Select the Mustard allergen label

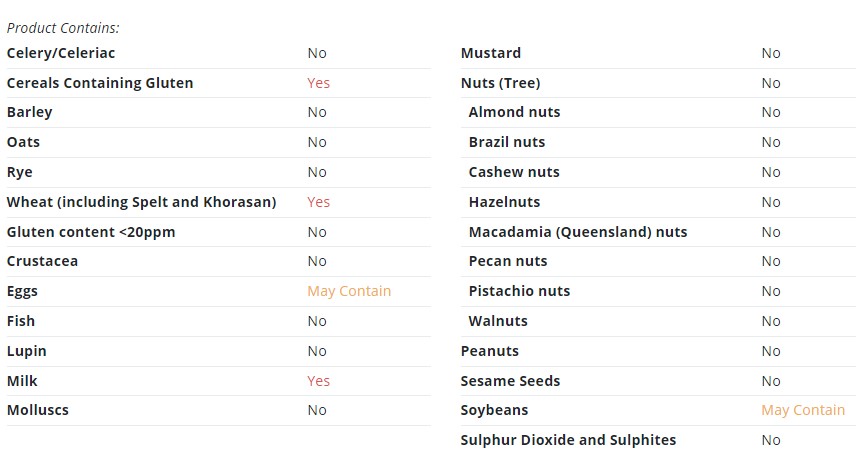(x=491, y=53)
